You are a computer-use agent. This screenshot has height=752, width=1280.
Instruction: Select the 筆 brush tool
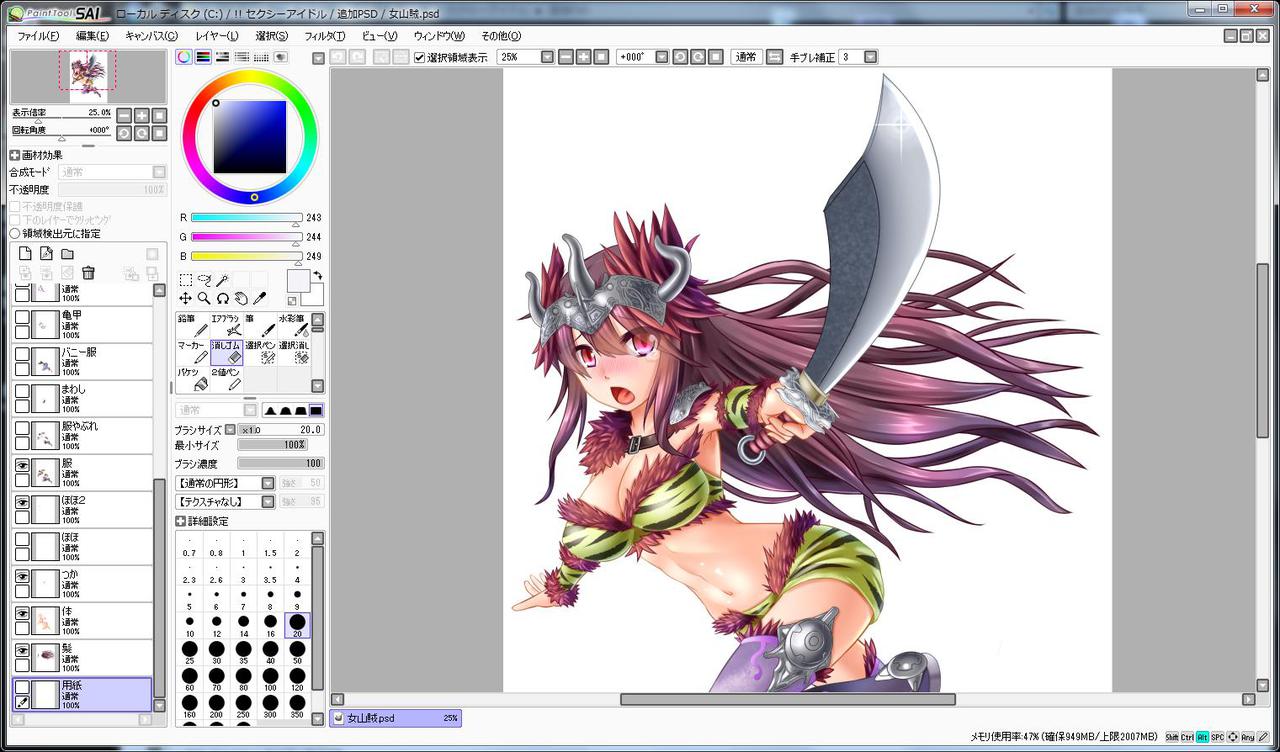click(x=260, y=325)
